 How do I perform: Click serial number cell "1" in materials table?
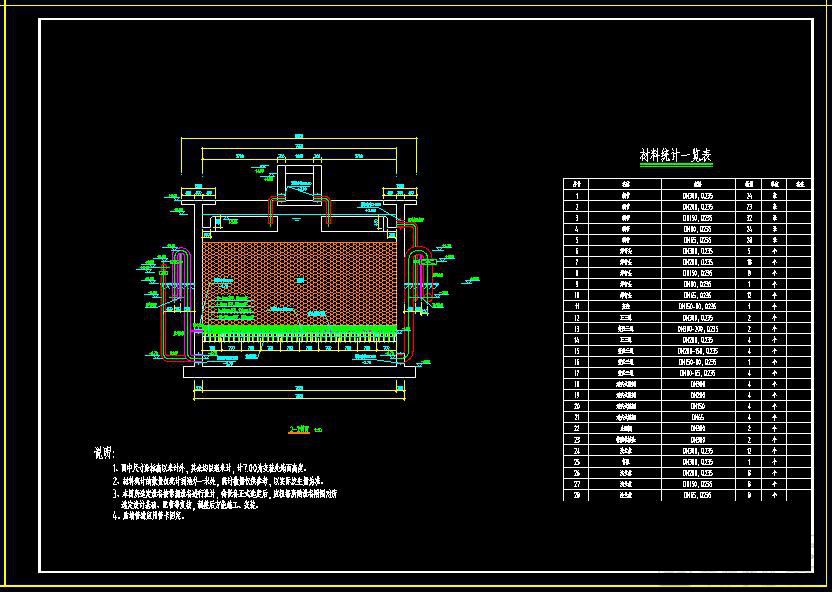point(576,196)
